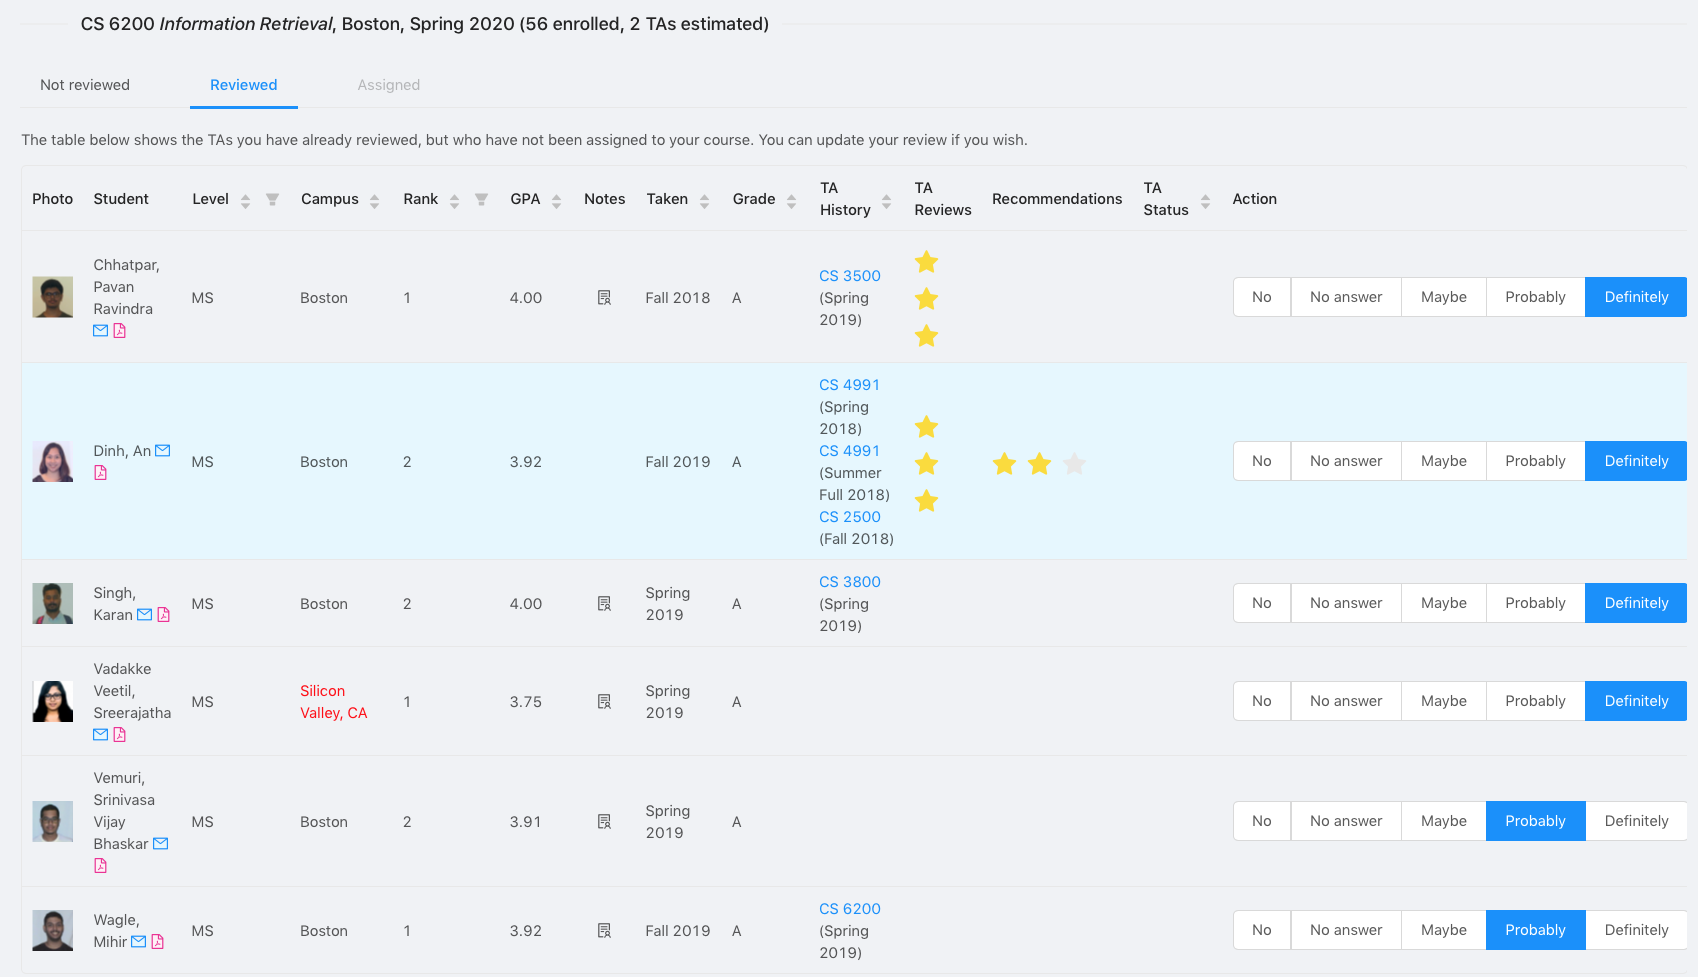1698x977 pixels.
Task: Sort table by GPA column
Action: pyautogui.click(x=557, y=201)
